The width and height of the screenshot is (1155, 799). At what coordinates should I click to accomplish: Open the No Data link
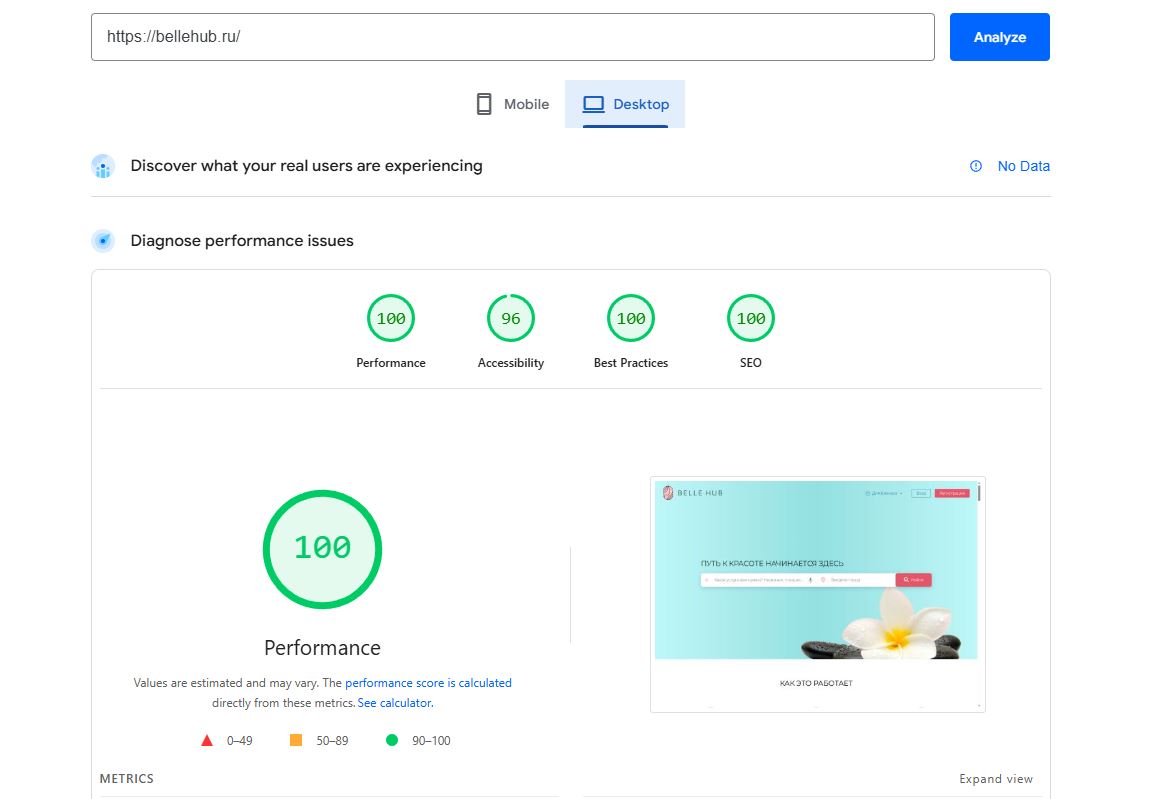point(1023,166)
